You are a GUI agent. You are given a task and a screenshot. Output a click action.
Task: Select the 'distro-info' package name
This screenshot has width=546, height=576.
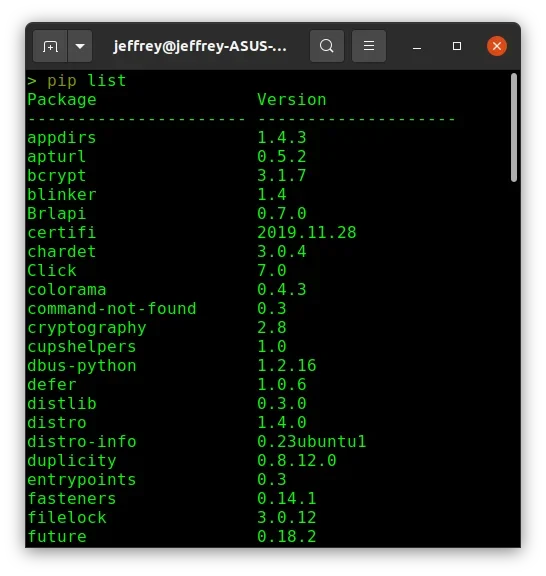(82, 442)
